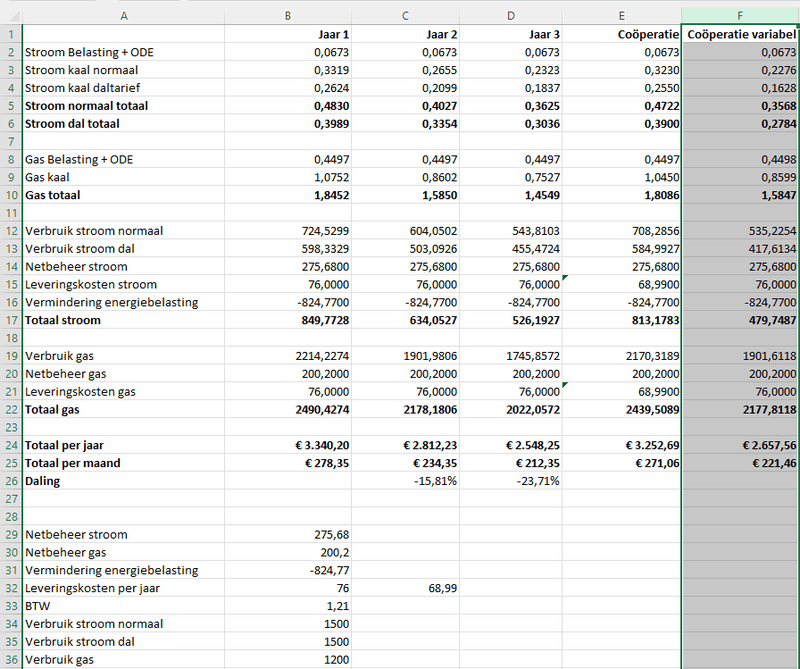
Task: Select 'Vermindering energiebelasting' in row 16
Action: 123,302
